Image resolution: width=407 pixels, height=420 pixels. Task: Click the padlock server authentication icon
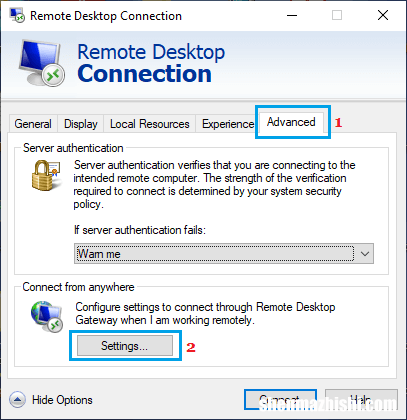pyautogui.click(x=46, y=175)
